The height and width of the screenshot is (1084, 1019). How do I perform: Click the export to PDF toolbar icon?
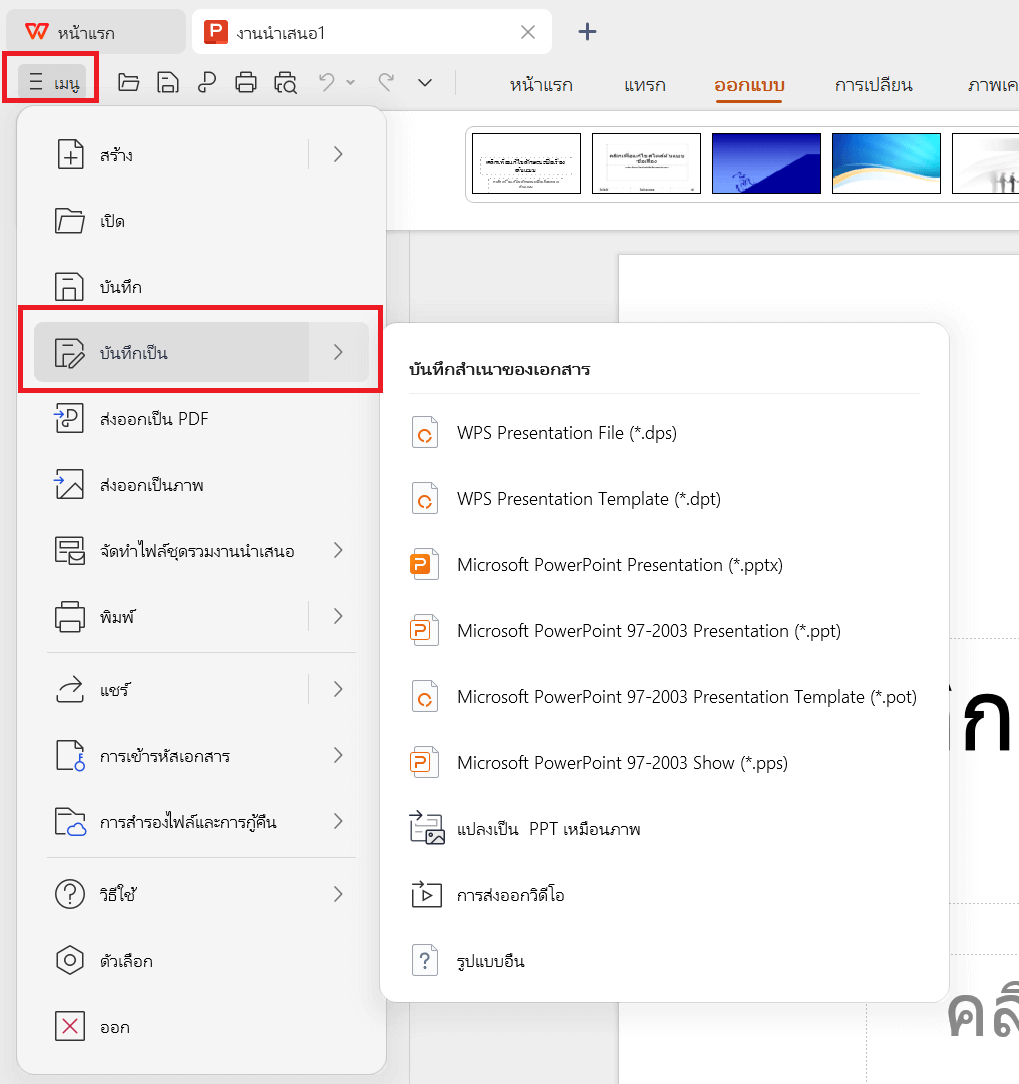[207, 83]
